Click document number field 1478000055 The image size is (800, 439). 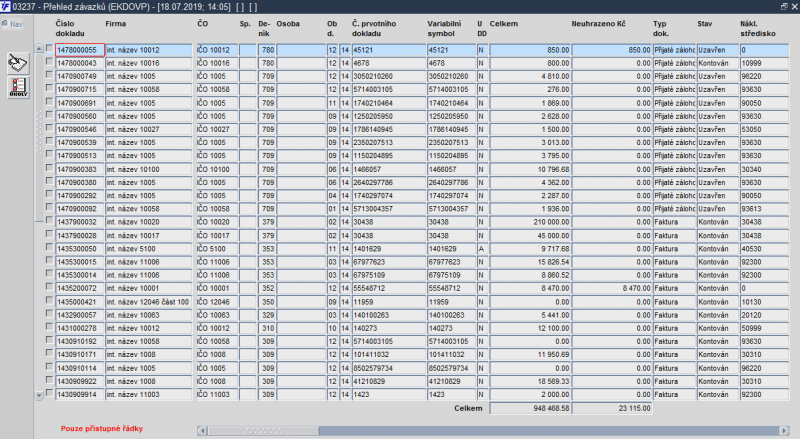tap(80, 50)
